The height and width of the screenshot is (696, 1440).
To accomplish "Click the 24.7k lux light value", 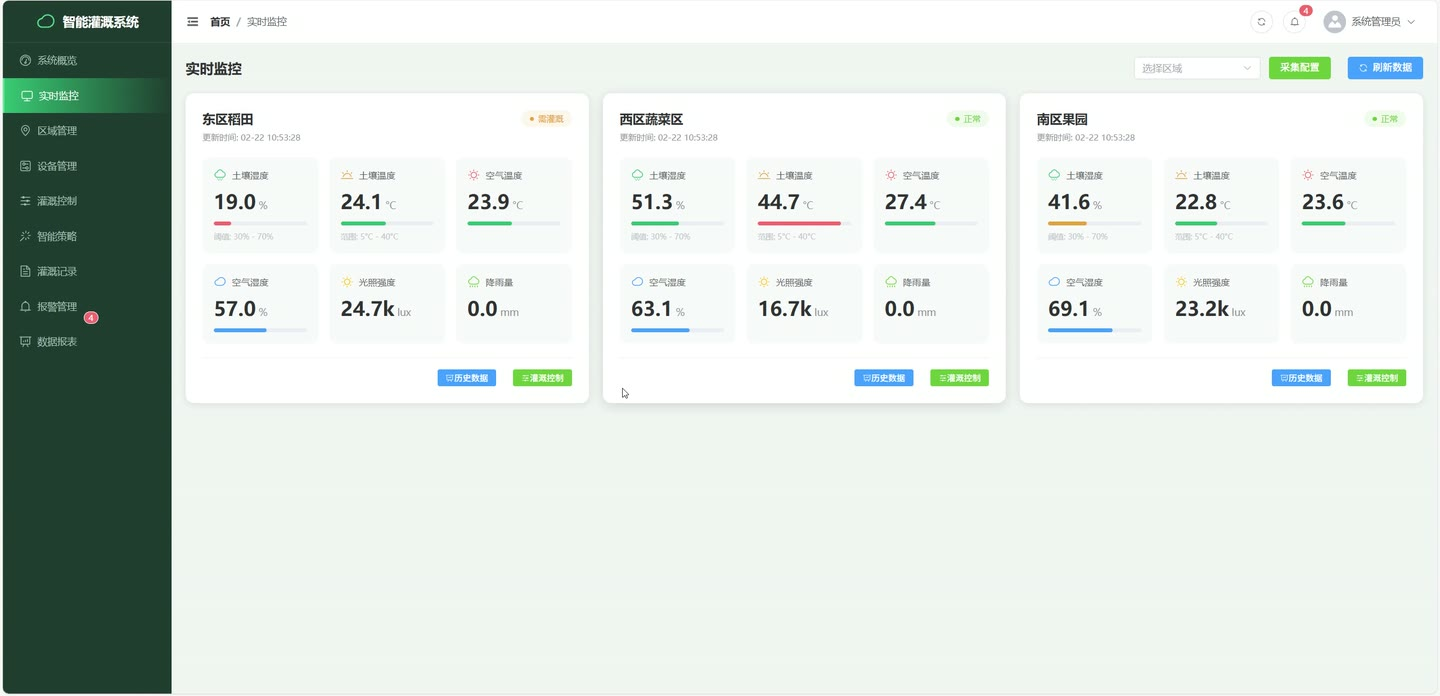I will 376,309.
